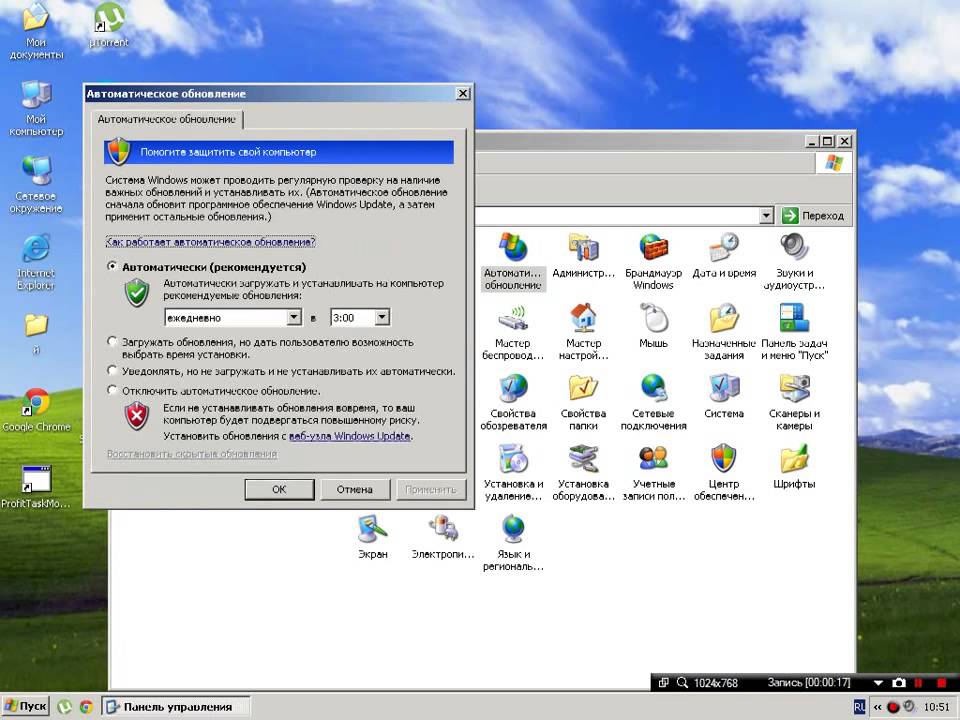Cancel the dialog with Отмена button
Viewport: 960px width, 720px height.
coord(354,489)
